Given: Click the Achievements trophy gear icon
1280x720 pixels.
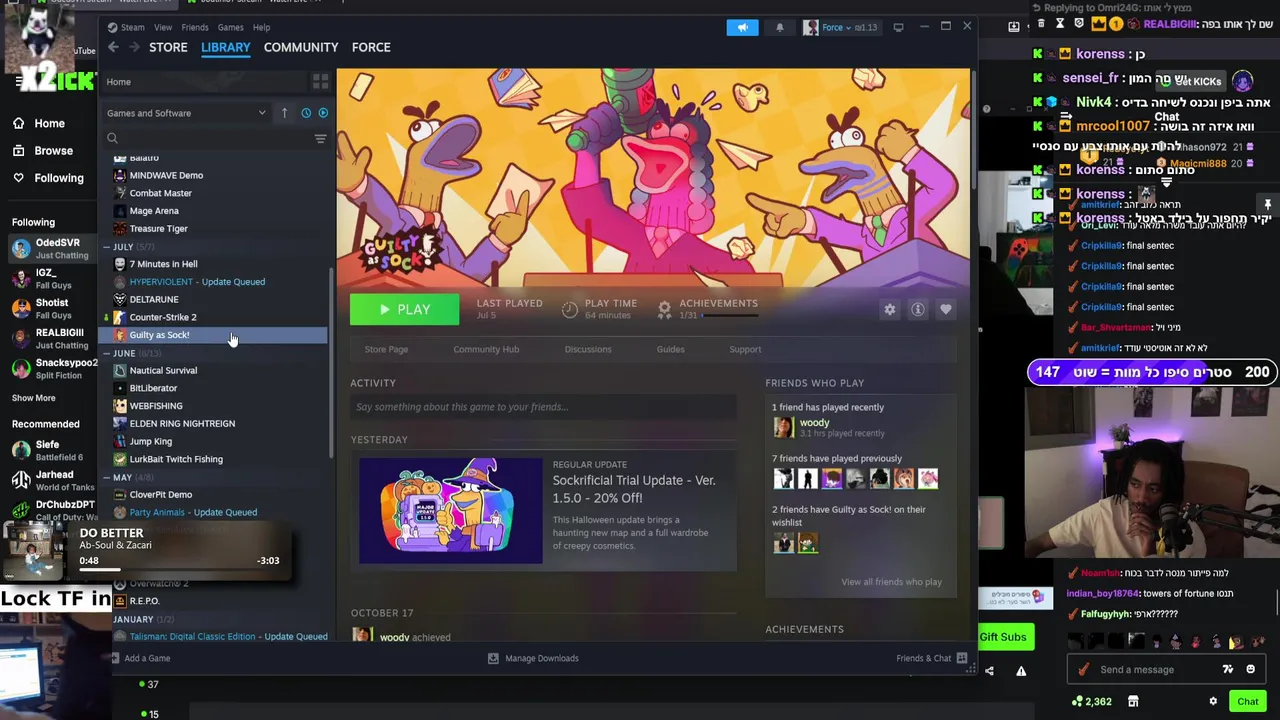Looking at the screenshot, I should [x=664, y=309].
